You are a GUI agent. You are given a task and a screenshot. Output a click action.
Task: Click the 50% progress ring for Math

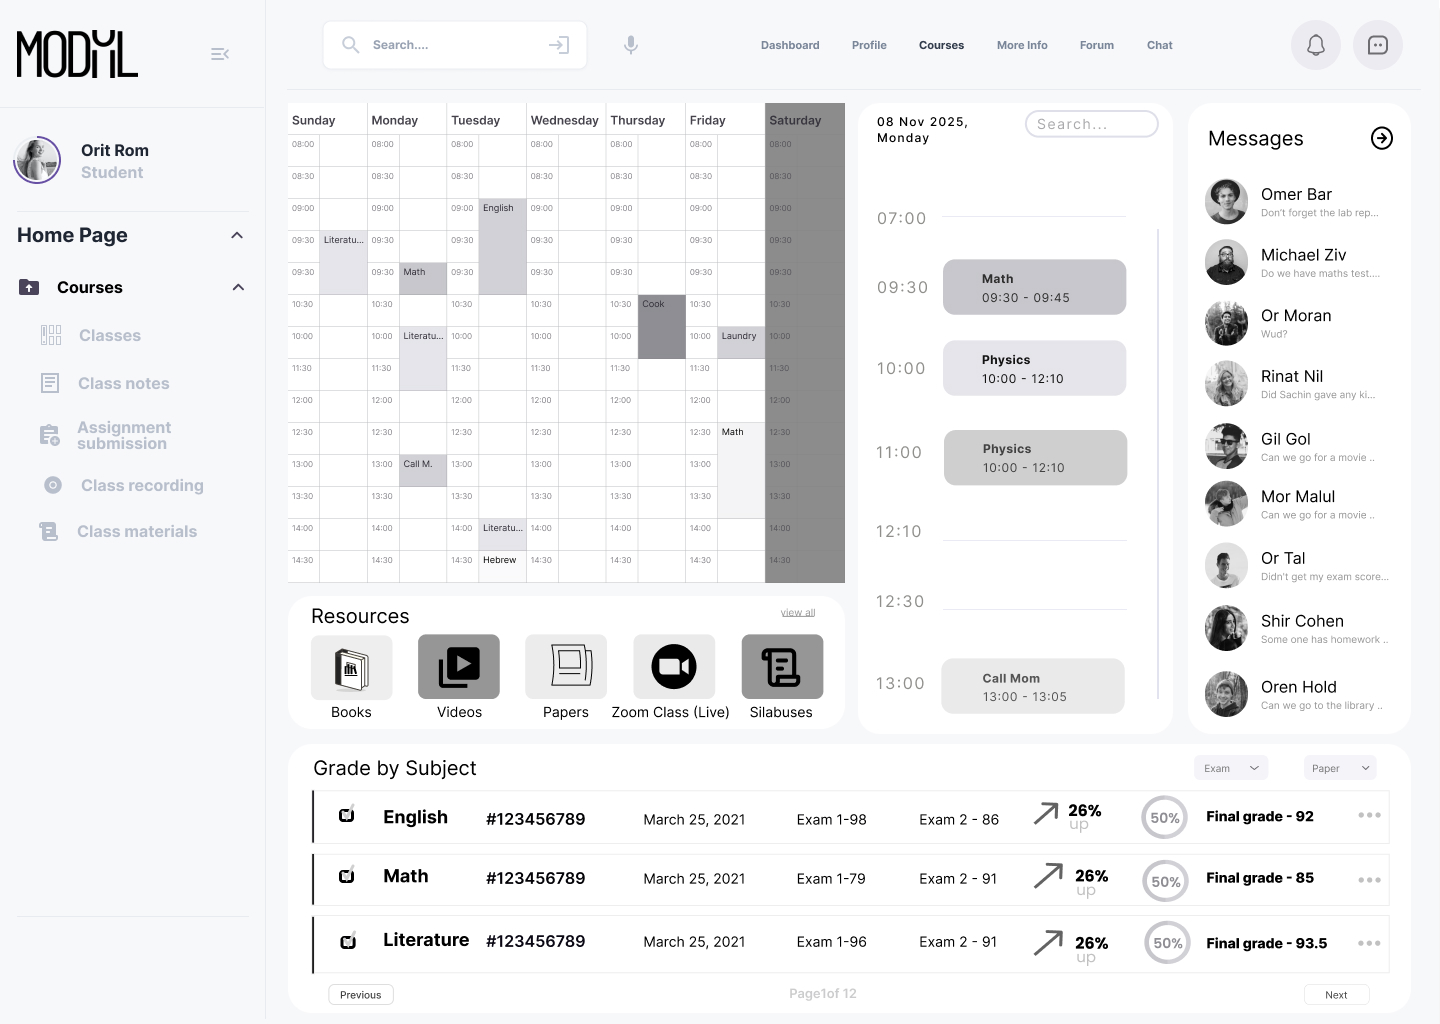[x=1165, y=881]
